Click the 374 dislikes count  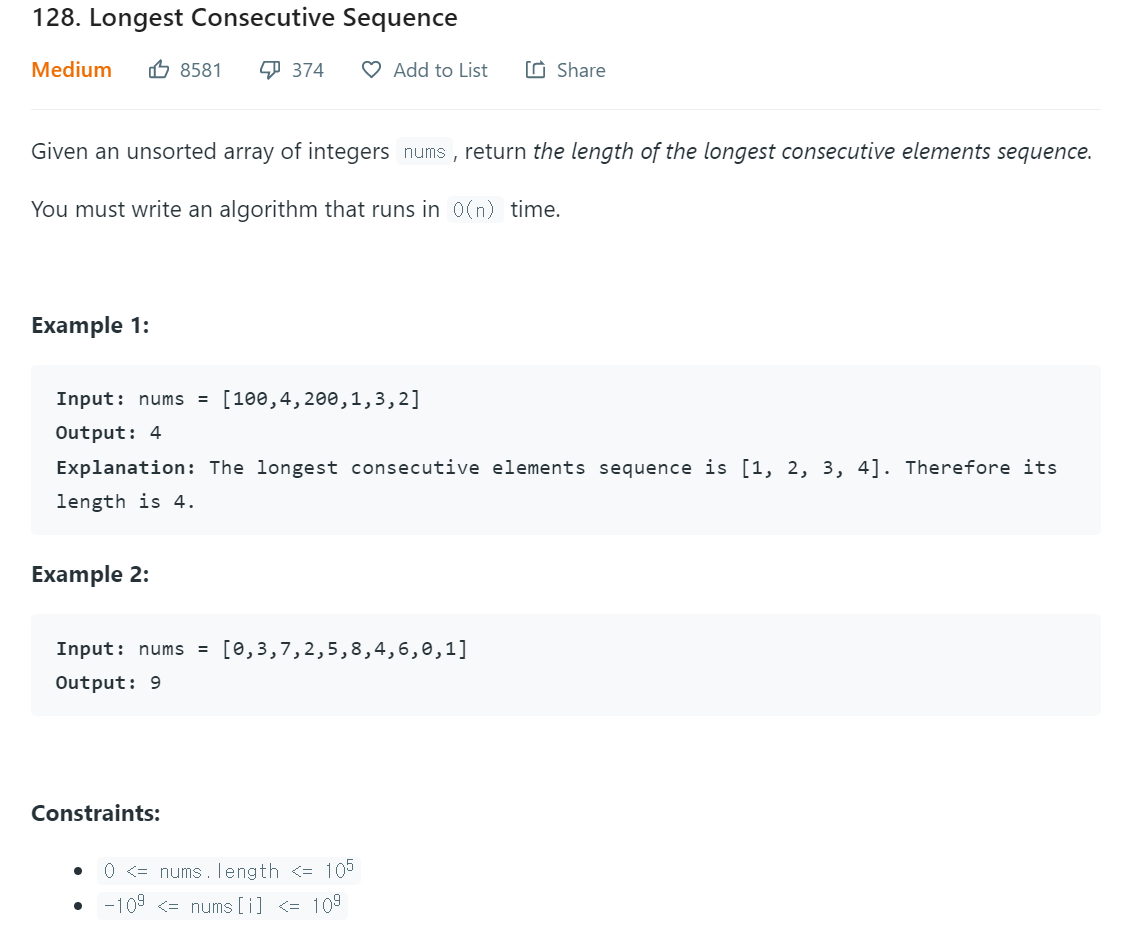[307, 70]
